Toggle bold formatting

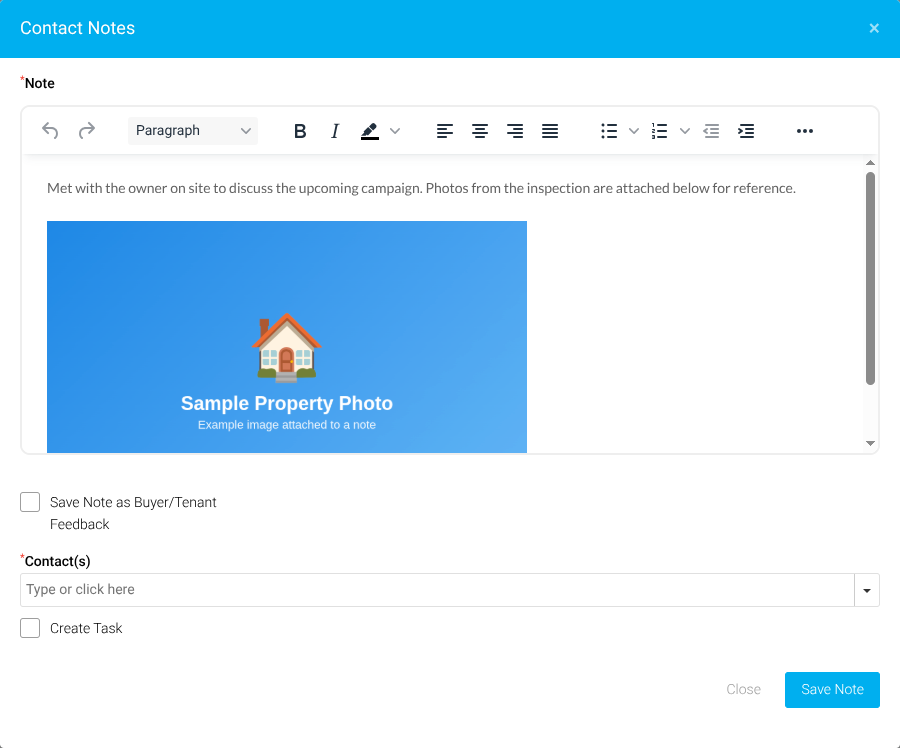[300, 131]
